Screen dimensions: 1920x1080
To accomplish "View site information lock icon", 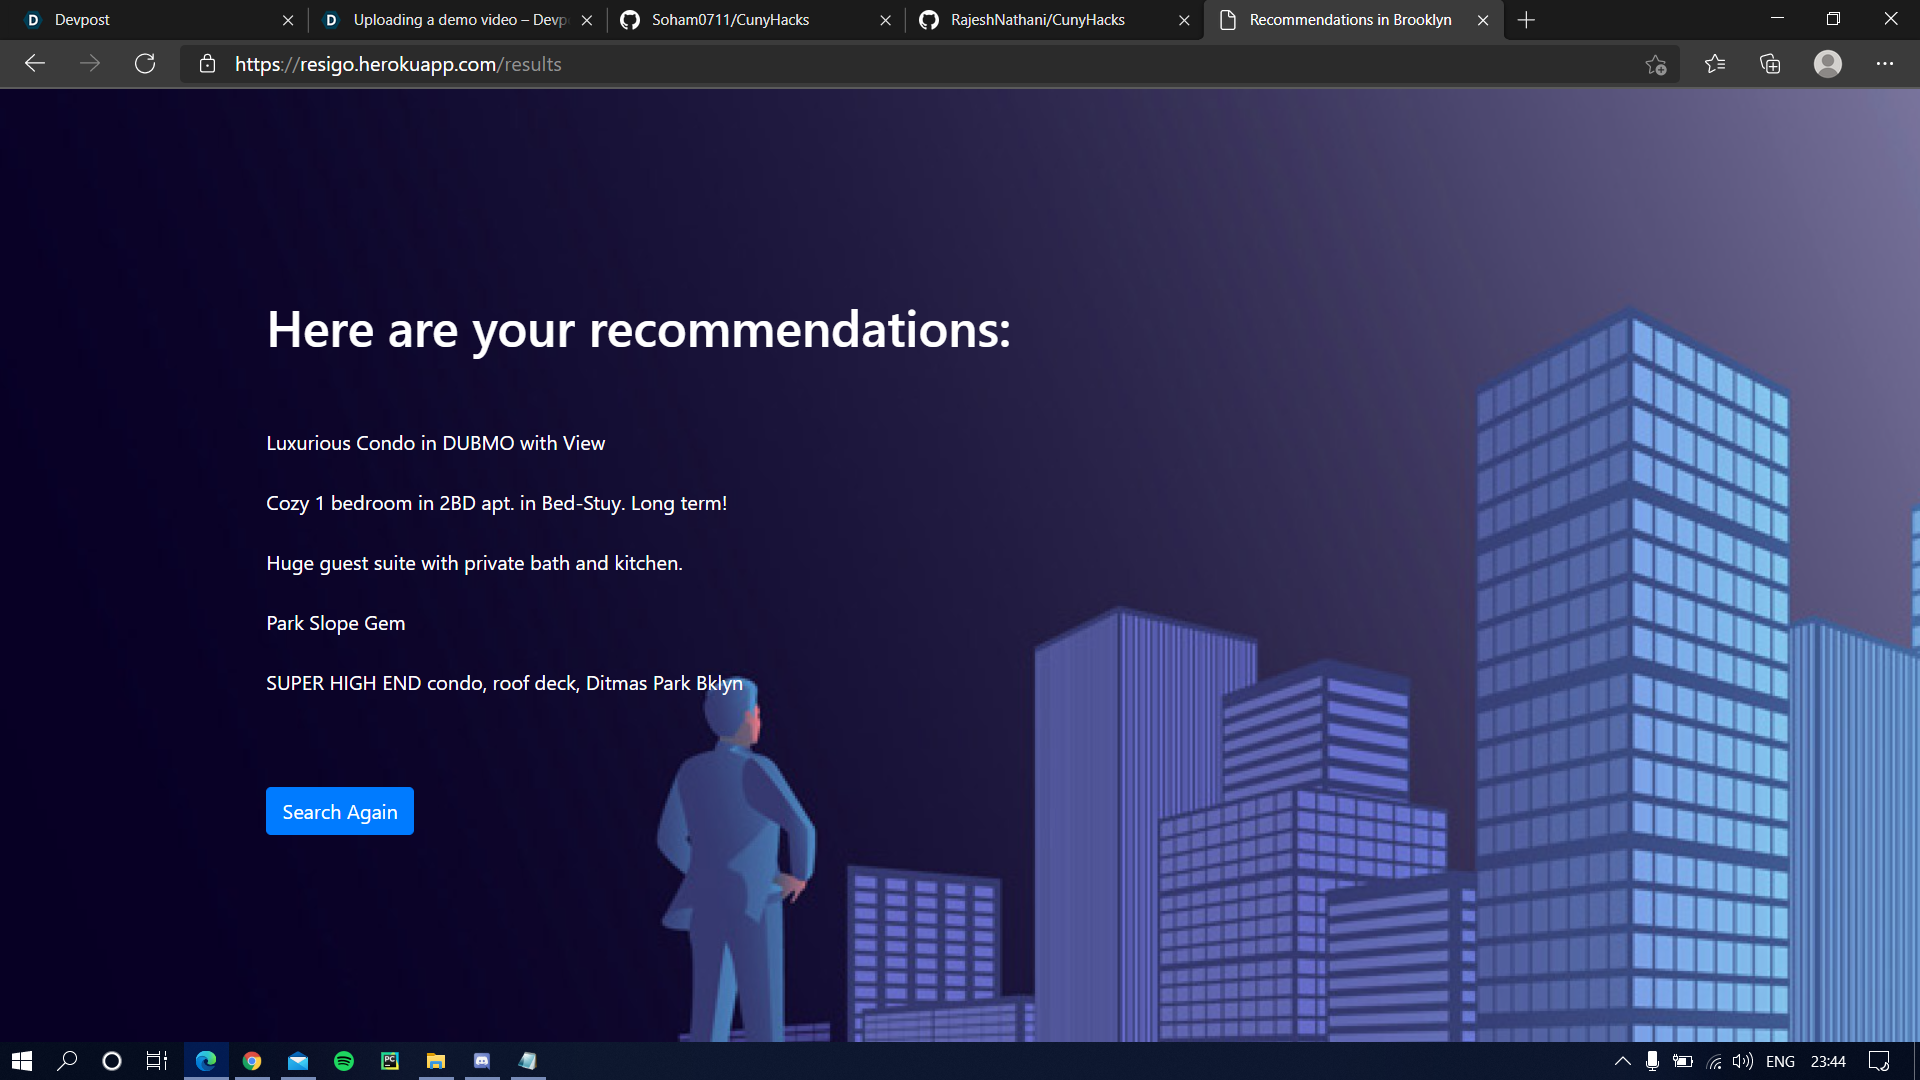I will [x=208, y=64].
